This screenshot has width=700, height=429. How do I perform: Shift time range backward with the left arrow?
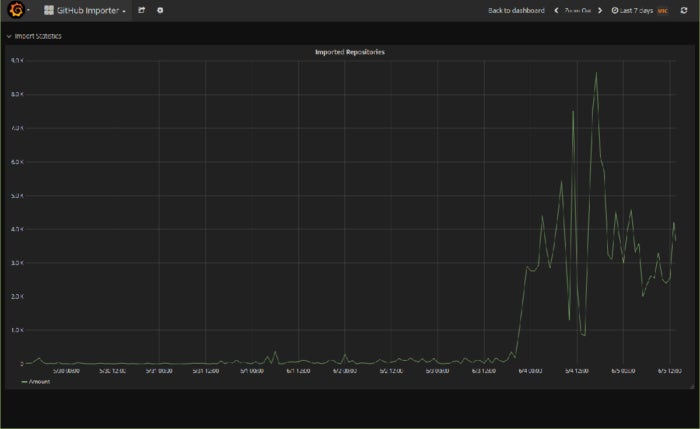[x=556, y=10]
